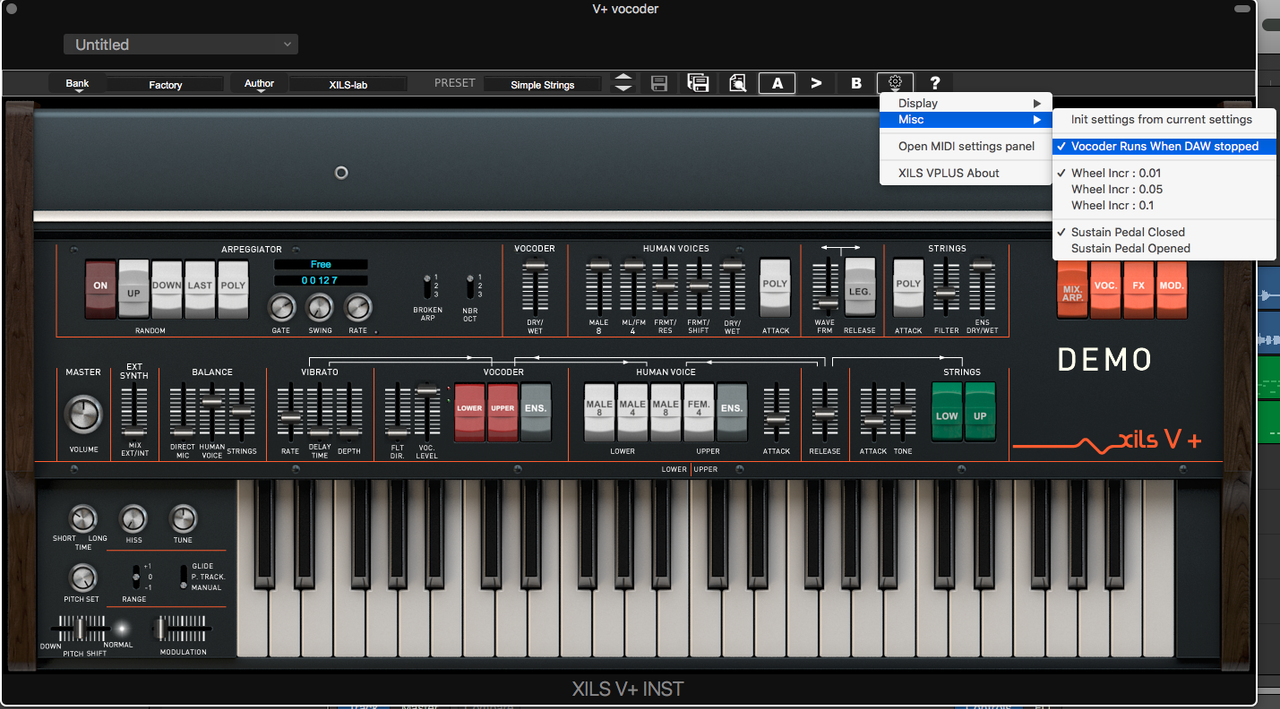This screenshot has height=709, width=1280.
Task: Choose XILS VPLUS About
Action: click(x=966, y=173)
